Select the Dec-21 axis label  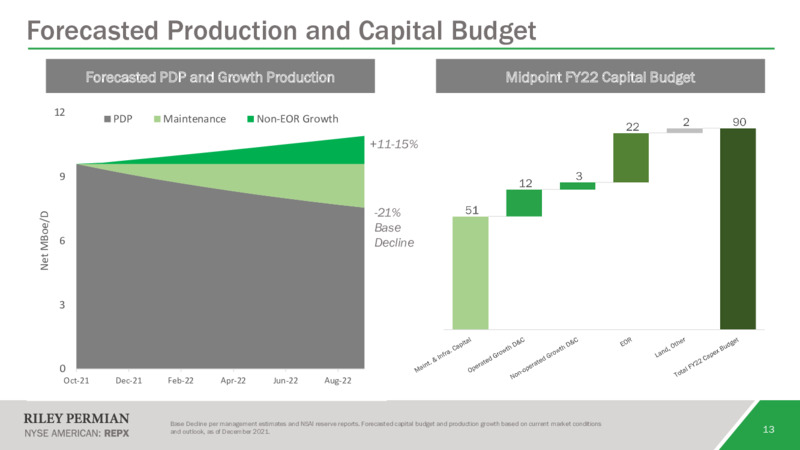coord(129,381)
